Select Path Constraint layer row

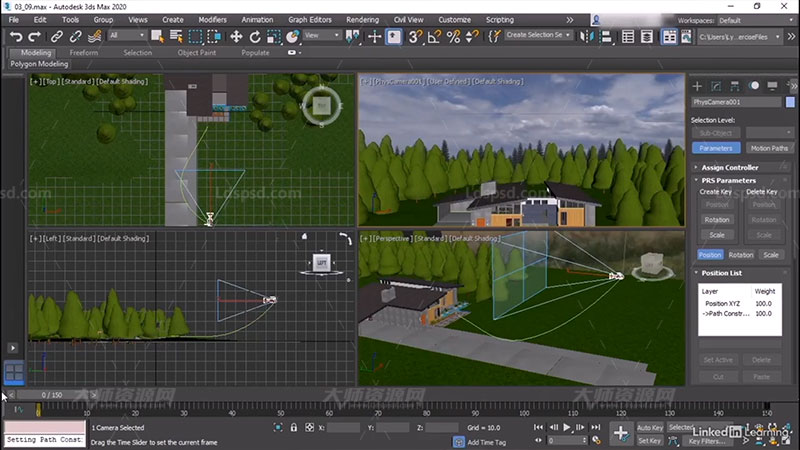739,314
